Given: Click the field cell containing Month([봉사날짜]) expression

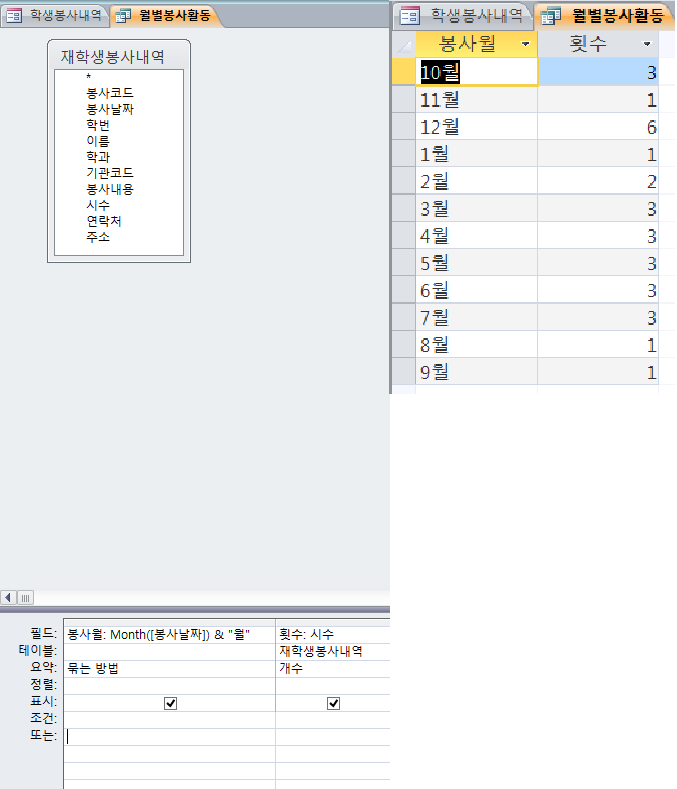Looking at the screenshot, I should [168, 634].
